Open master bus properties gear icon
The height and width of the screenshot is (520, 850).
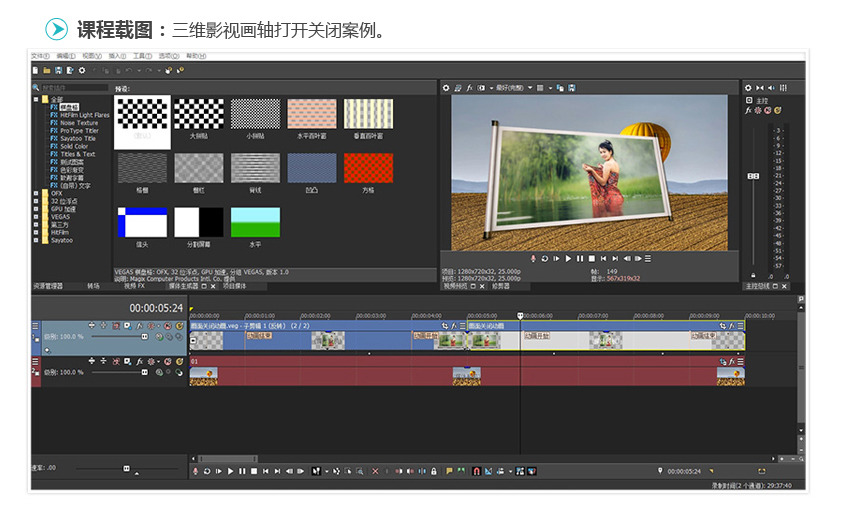tap(748, 88)
